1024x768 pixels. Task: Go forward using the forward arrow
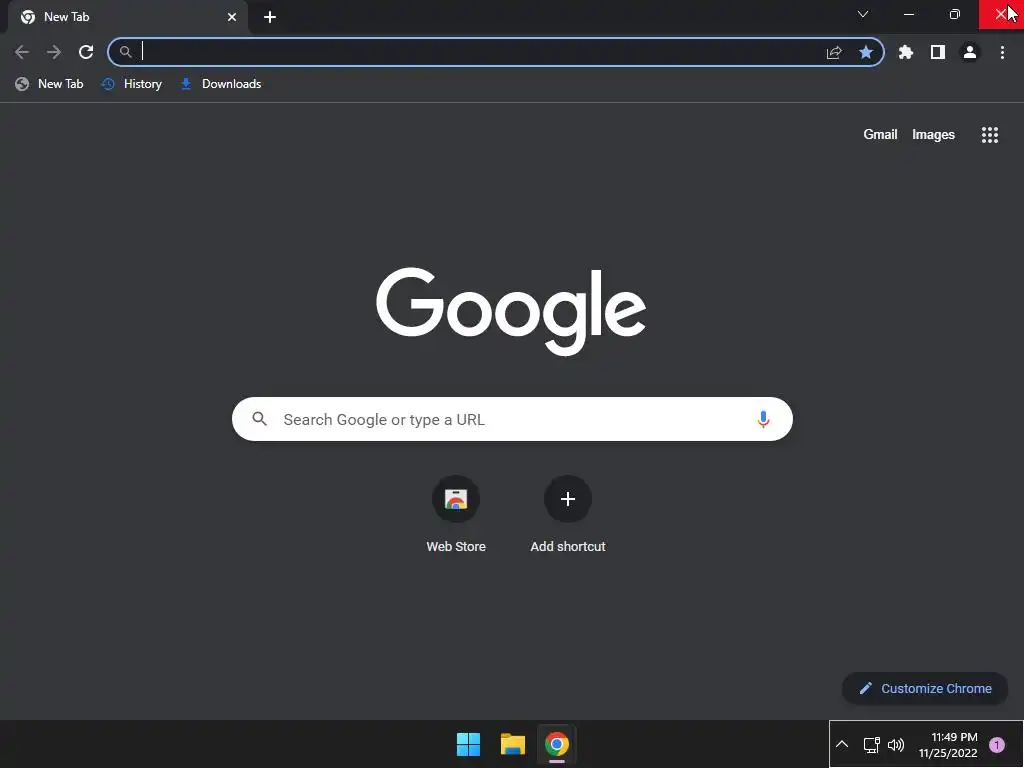pyautogui.click(x=54, y=52)
